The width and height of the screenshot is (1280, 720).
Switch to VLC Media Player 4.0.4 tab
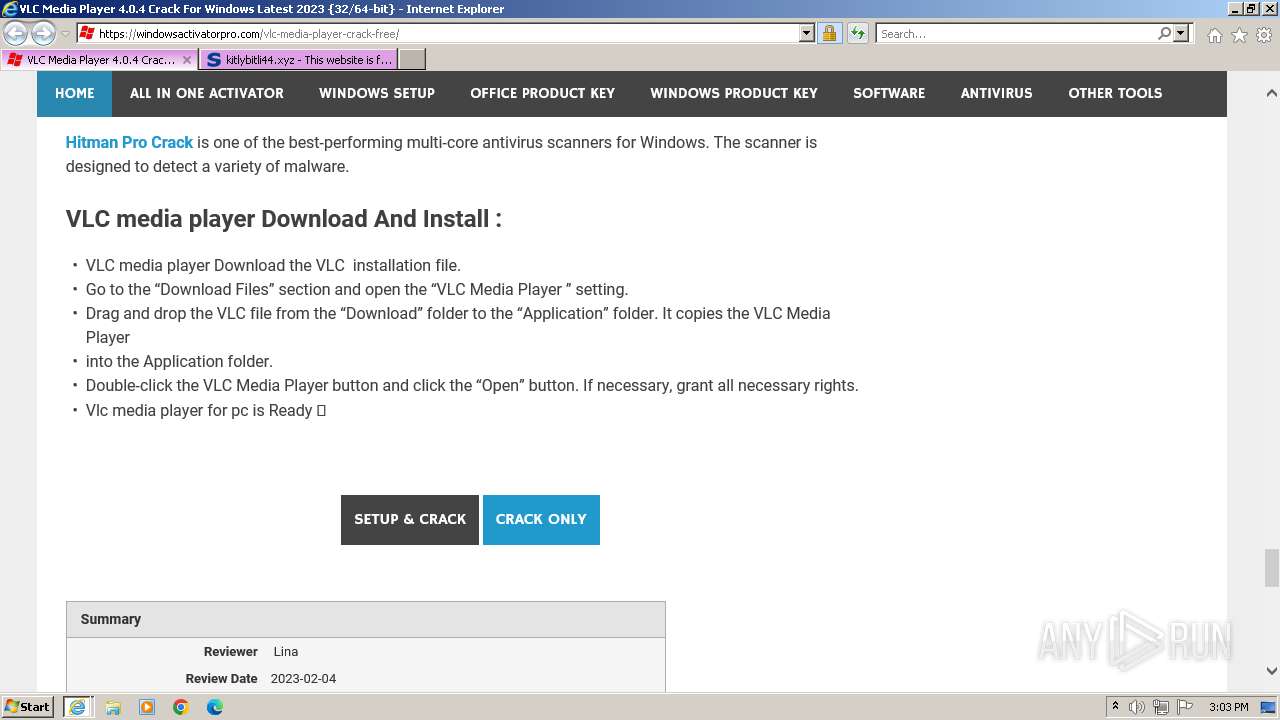click(x=99, y=60)
